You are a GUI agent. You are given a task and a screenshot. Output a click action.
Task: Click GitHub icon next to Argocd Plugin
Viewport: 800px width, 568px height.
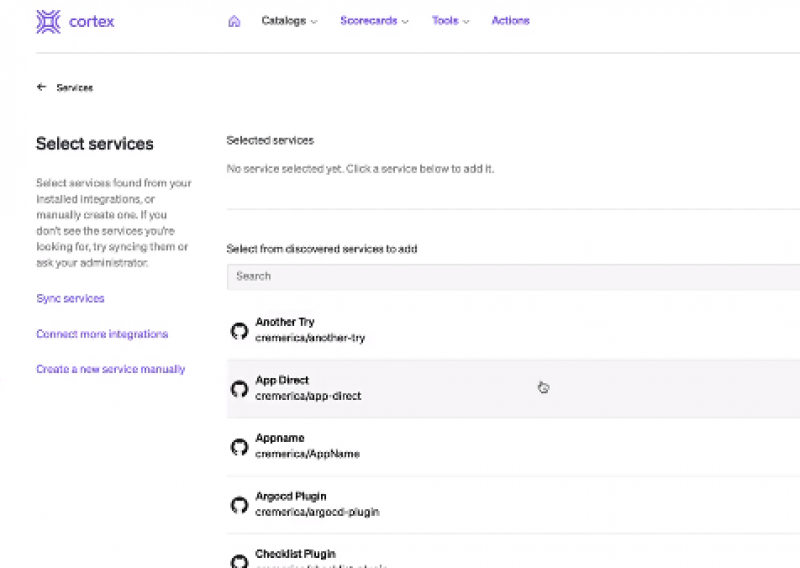click(239, 504)
